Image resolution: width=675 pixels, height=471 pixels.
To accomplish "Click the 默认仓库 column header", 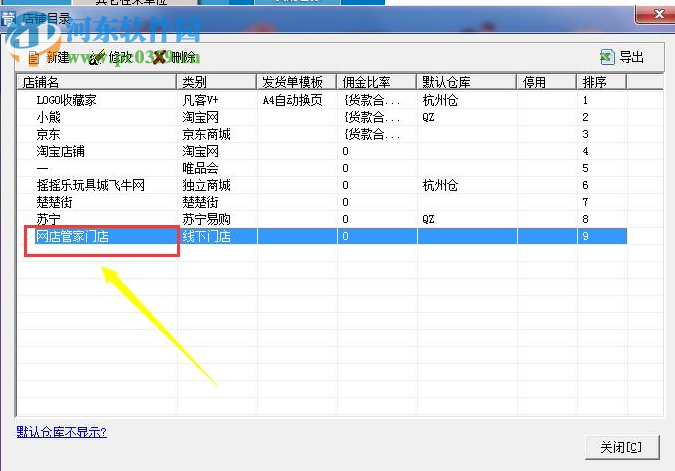I will tap(467, 82).
